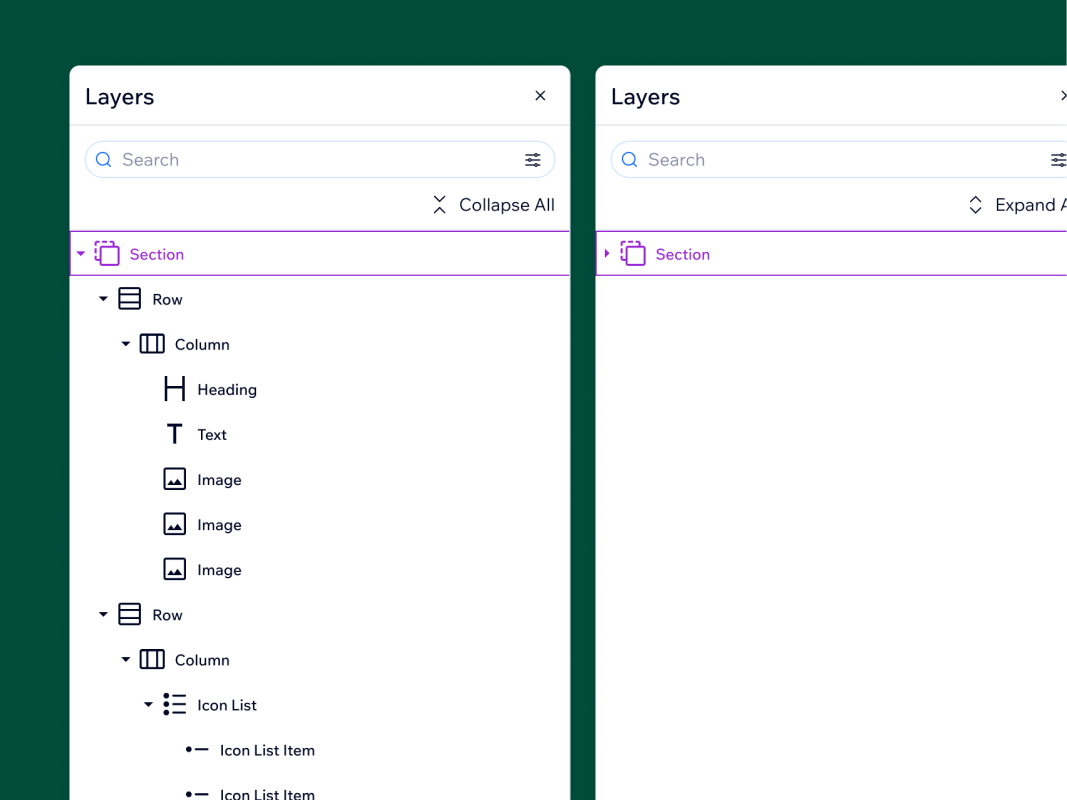This screenshot has width=1067, height=800.
Task: Click the Text layer icon
Action: (174, 434)
